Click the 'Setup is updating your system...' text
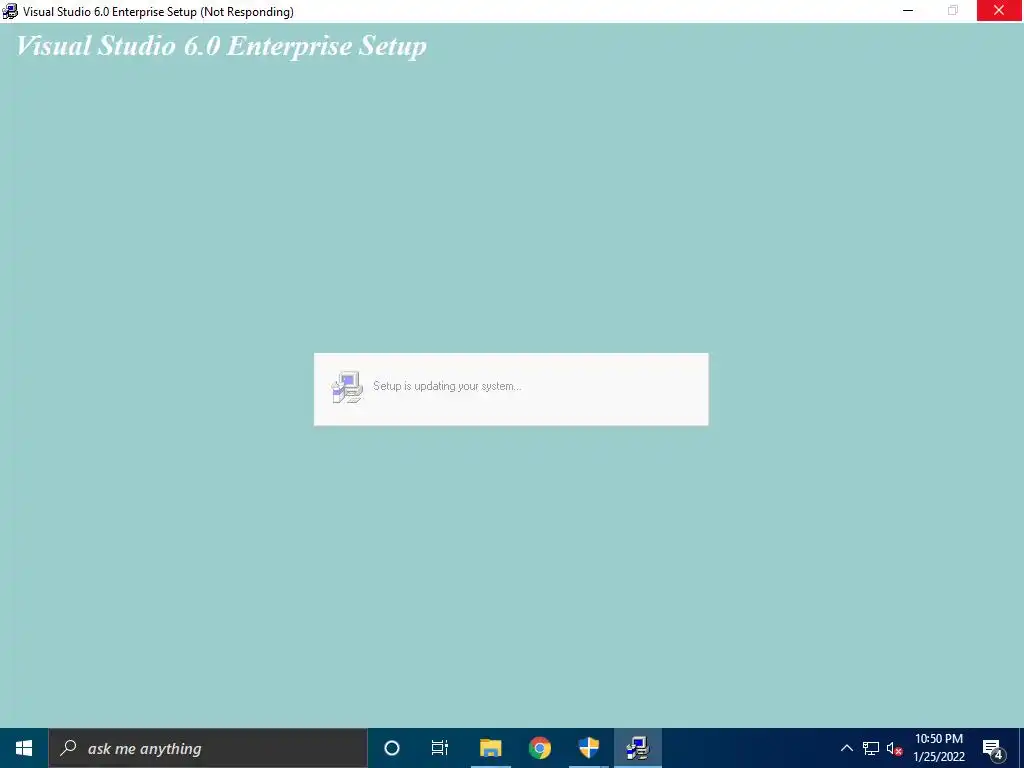 point(447,386)
